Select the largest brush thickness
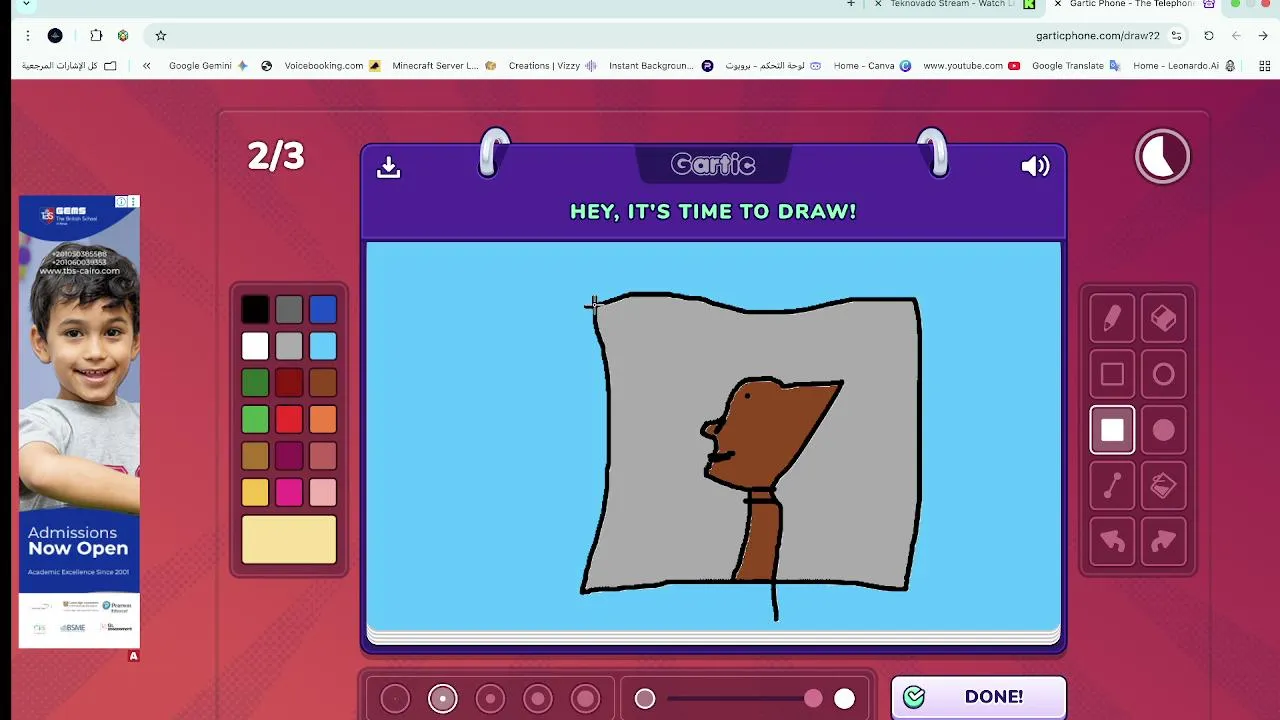 tap(586, 699)
